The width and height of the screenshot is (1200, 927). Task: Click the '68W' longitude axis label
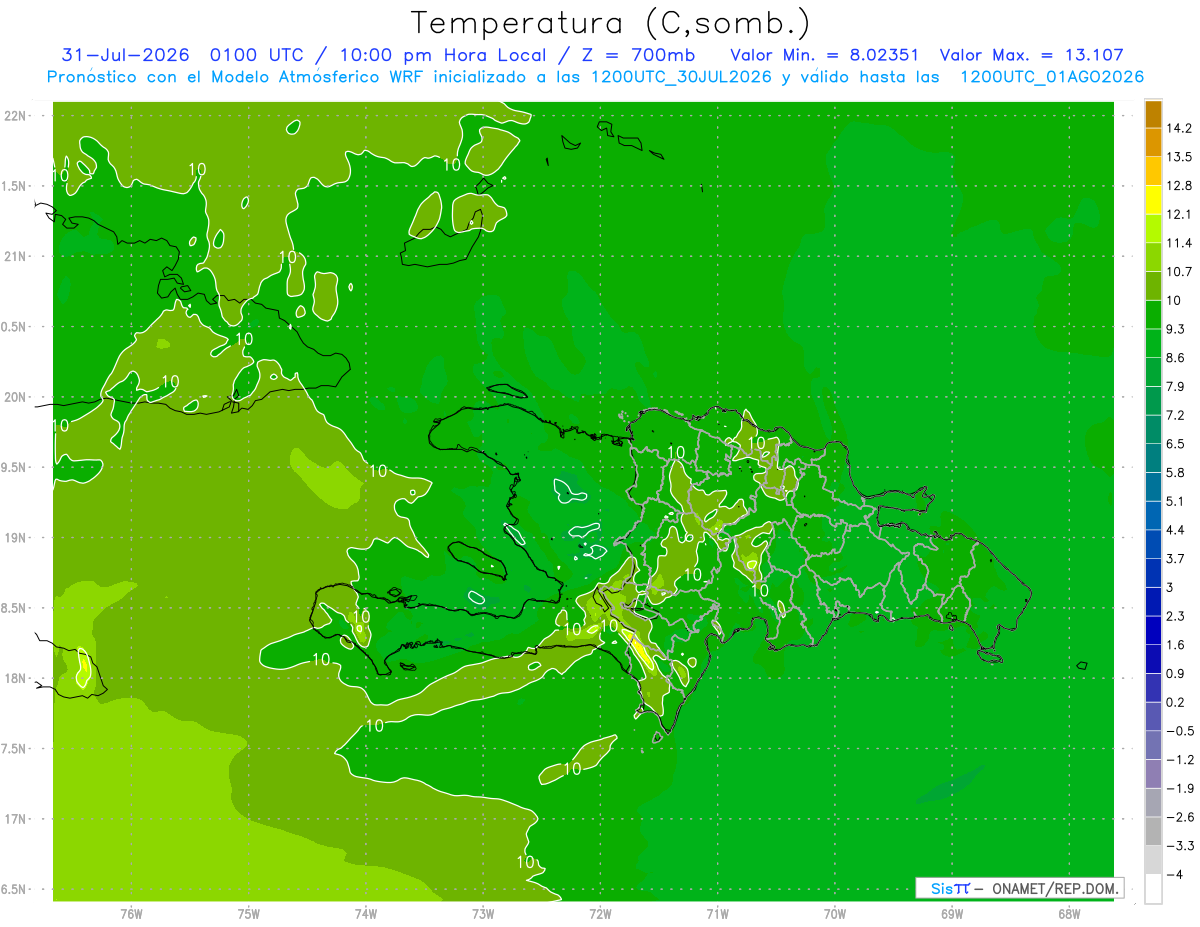(1068, 912)
